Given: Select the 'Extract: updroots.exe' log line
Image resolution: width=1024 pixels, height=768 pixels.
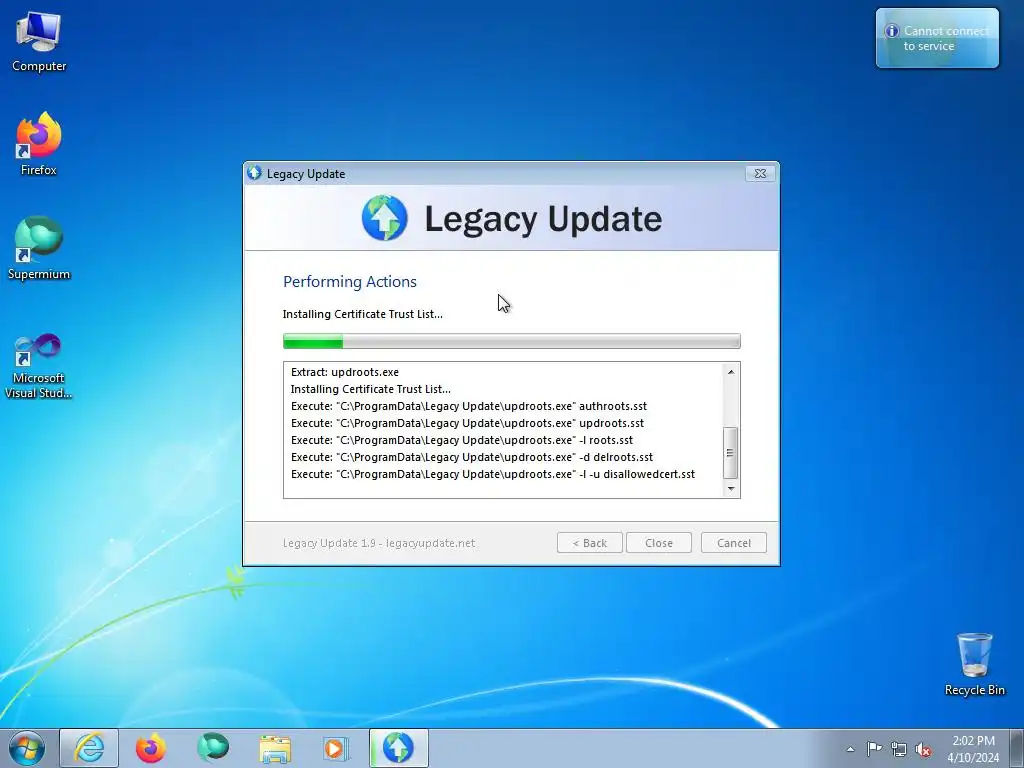Looking at the screenshot, I should (x=345, y=372).
